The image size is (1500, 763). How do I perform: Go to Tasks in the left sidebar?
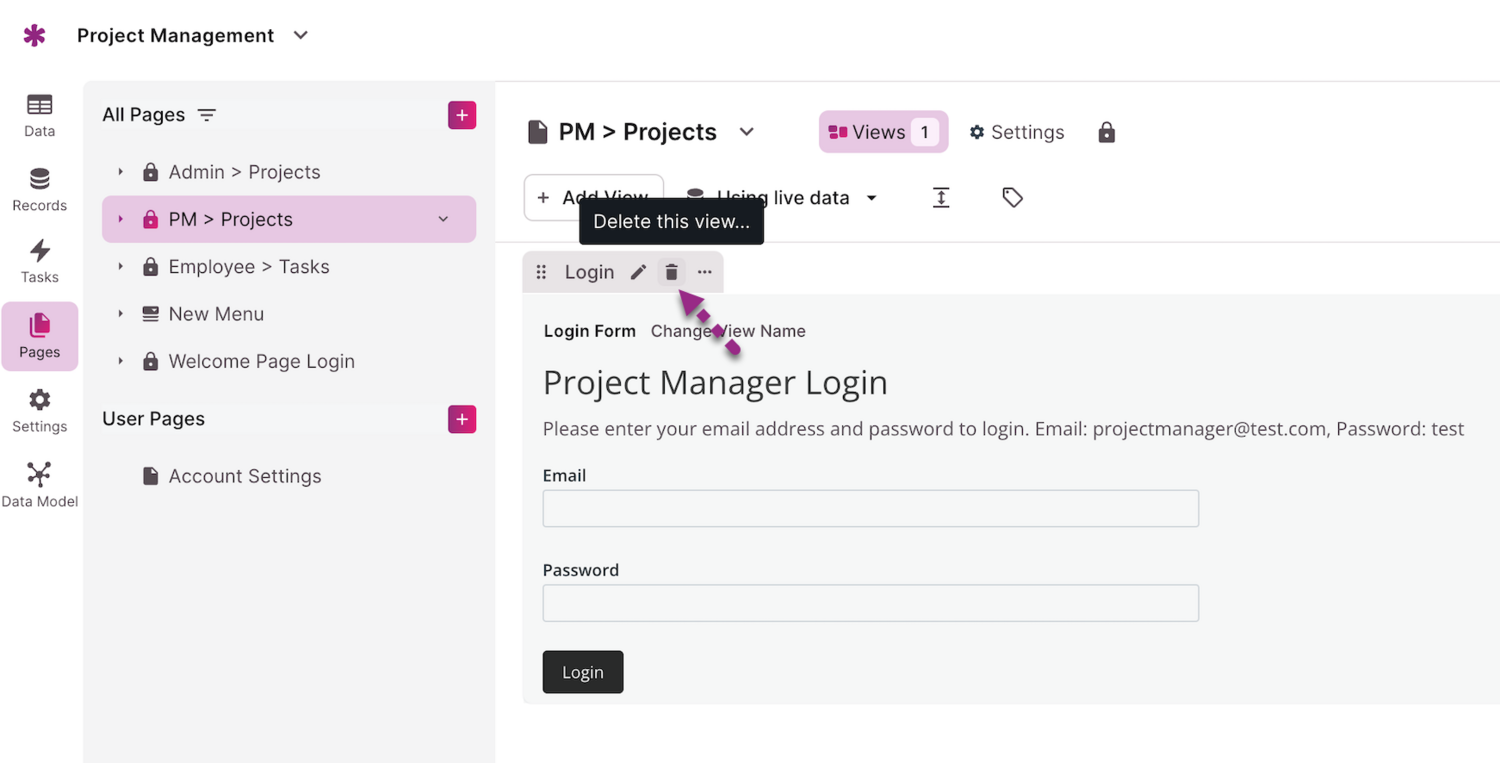click(40, 261)
